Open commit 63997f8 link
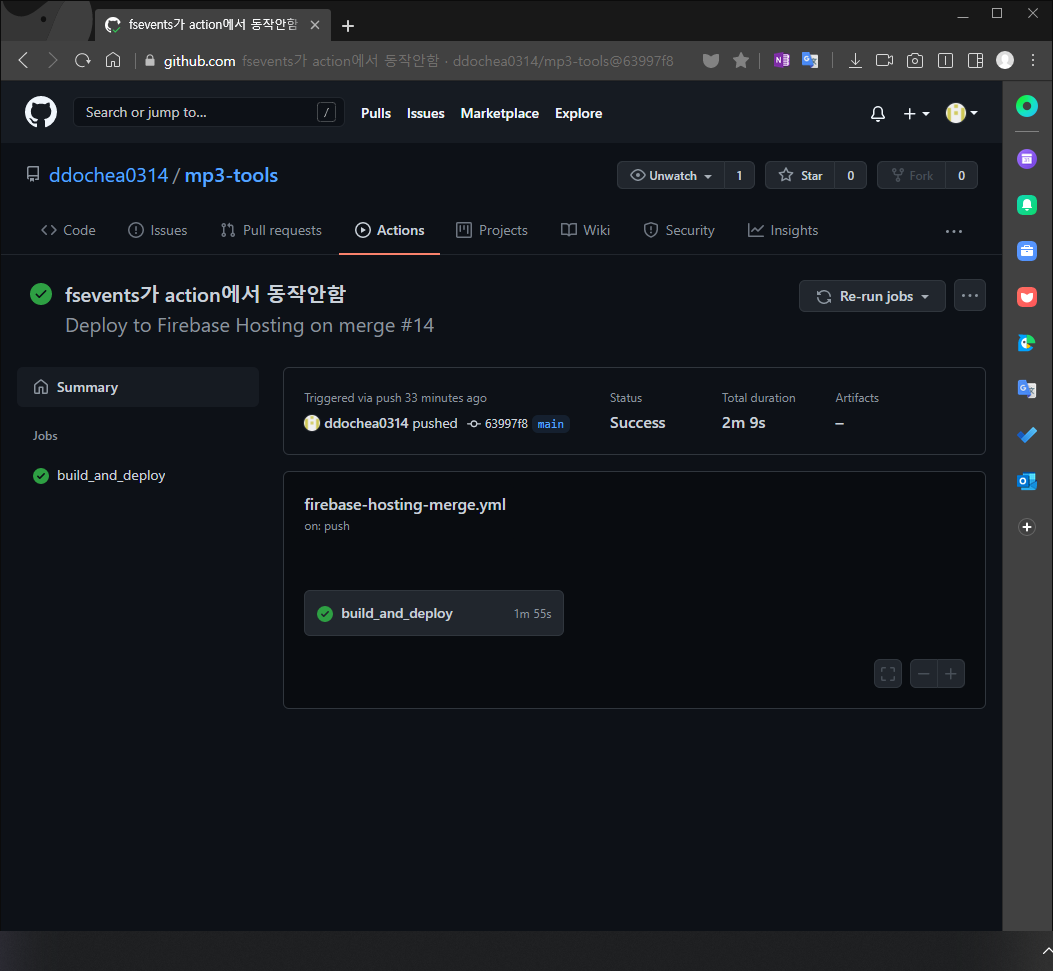 coord(506,424)
